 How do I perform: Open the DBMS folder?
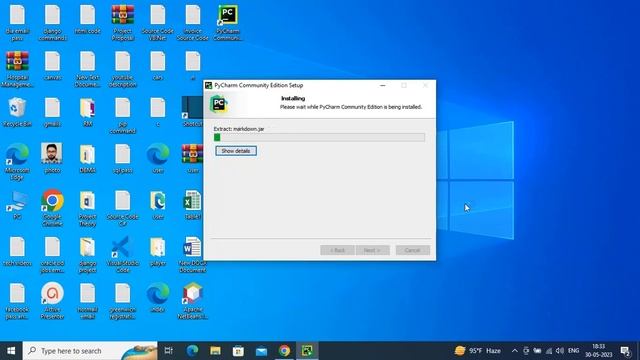point(87,158)
